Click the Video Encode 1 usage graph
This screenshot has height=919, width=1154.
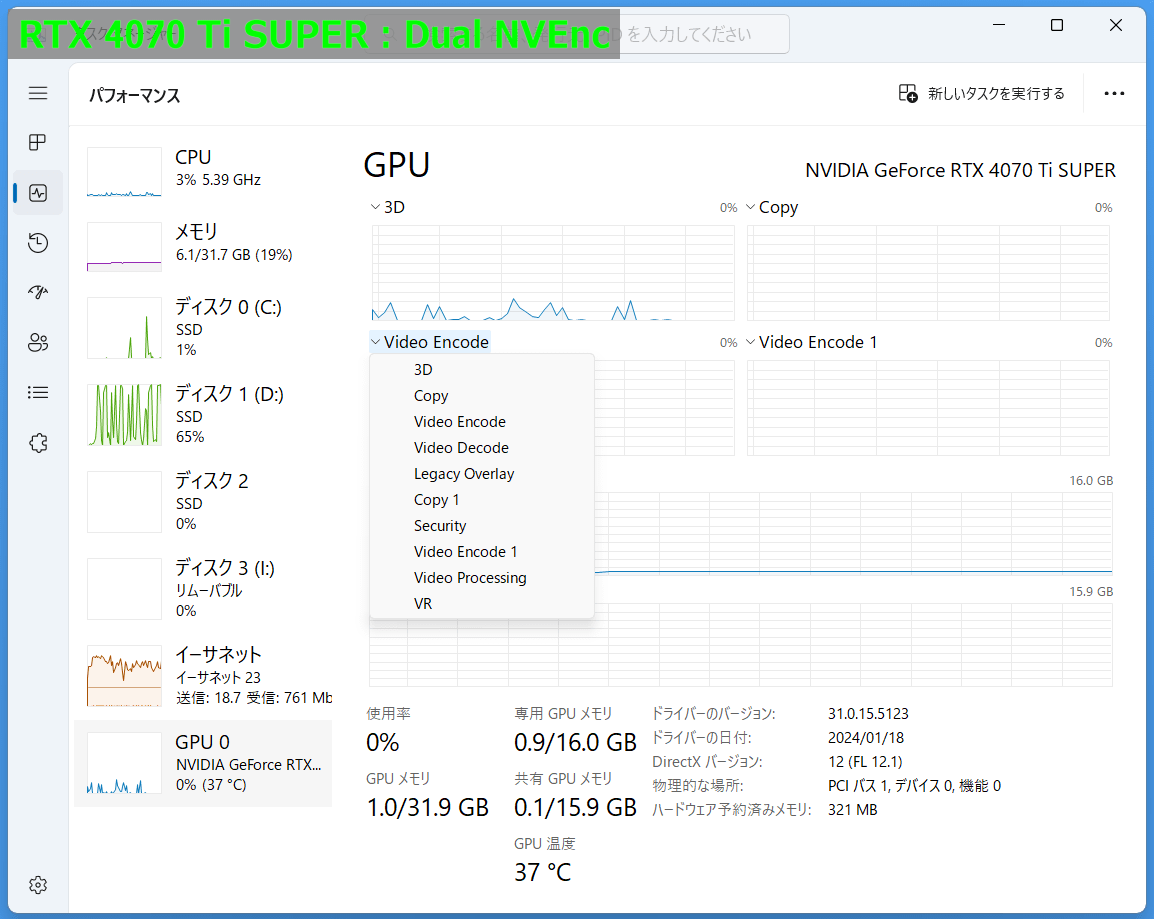point(928,408)
